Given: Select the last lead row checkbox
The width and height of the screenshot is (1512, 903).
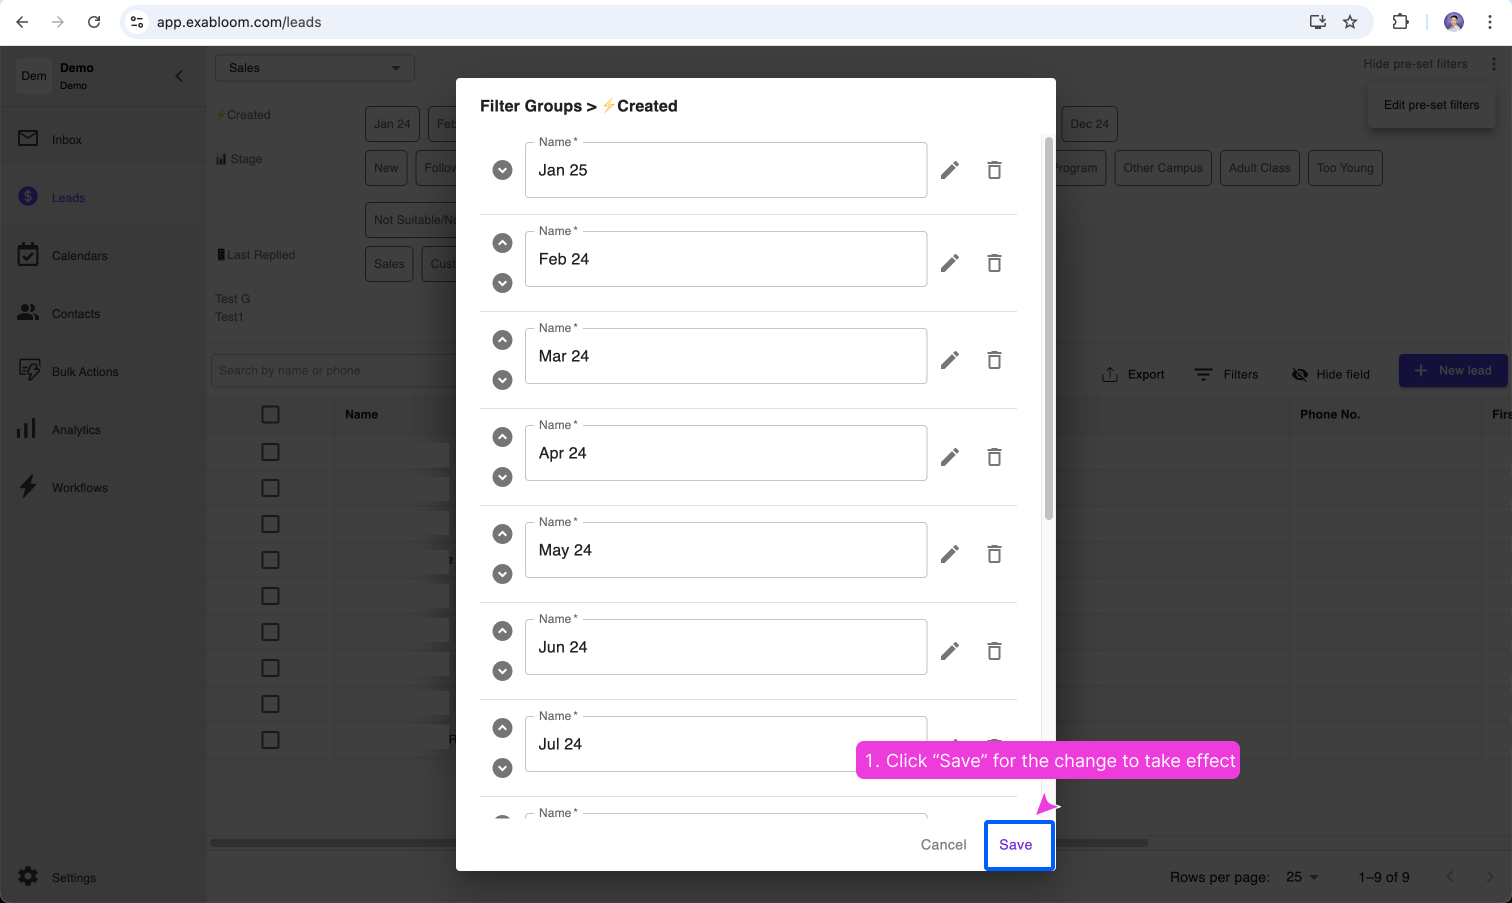Looking at the screenshot, I should [270, 740].
